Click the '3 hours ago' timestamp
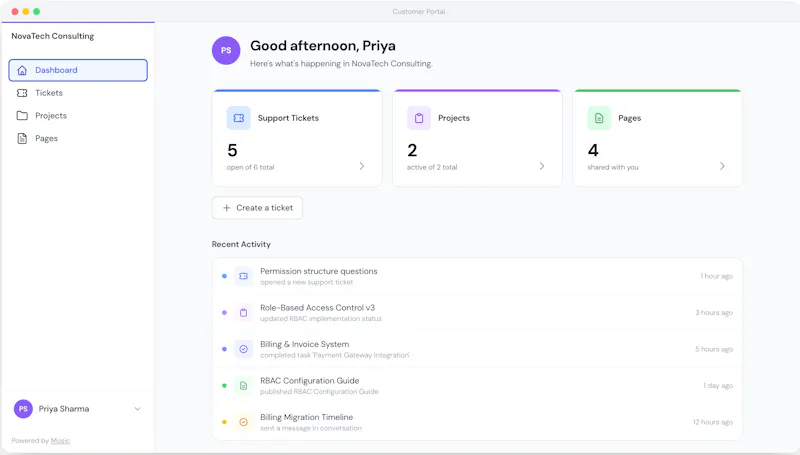Viewport: 800px width, 455px height. point(714,313)
